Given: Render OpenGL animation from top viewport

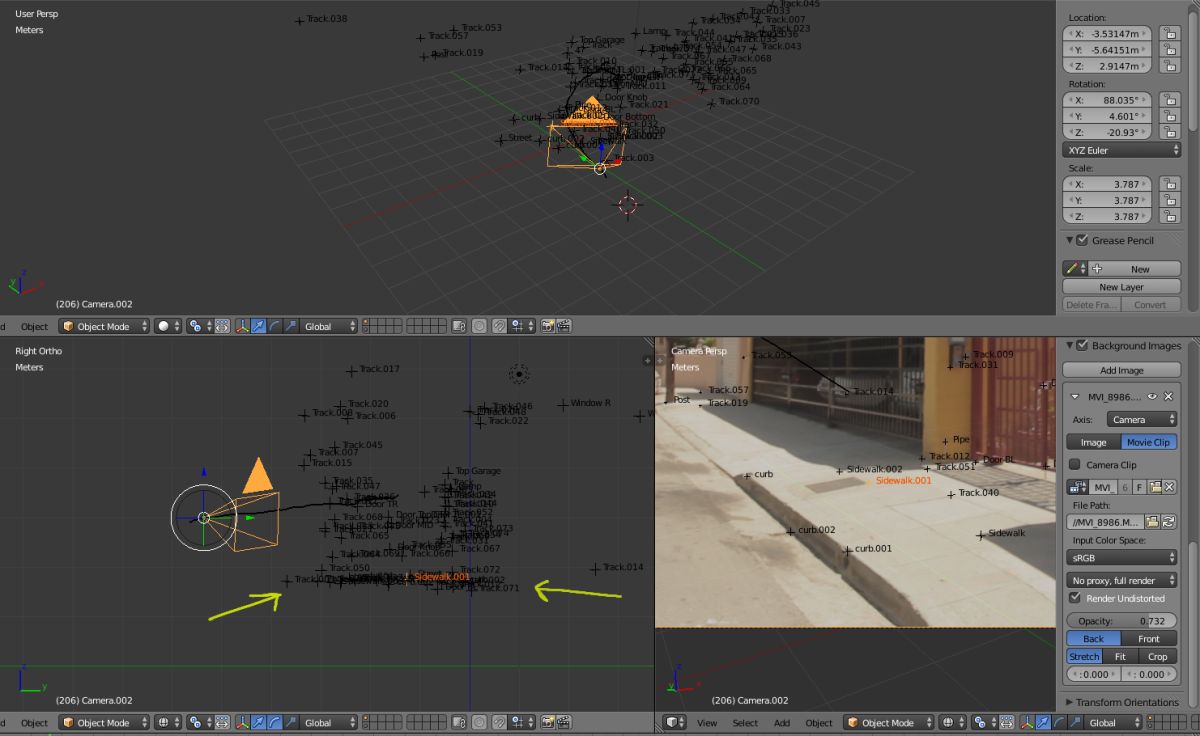Looking at the screenshot, I should coord(563,326).
